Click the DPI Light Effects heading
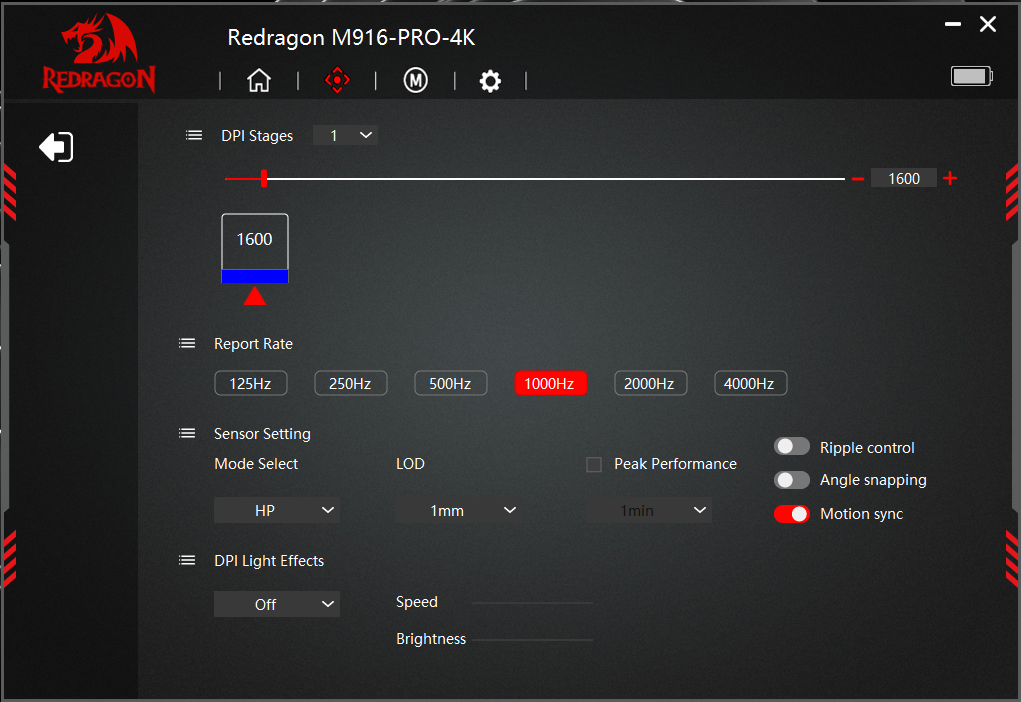 pos(269,561)
